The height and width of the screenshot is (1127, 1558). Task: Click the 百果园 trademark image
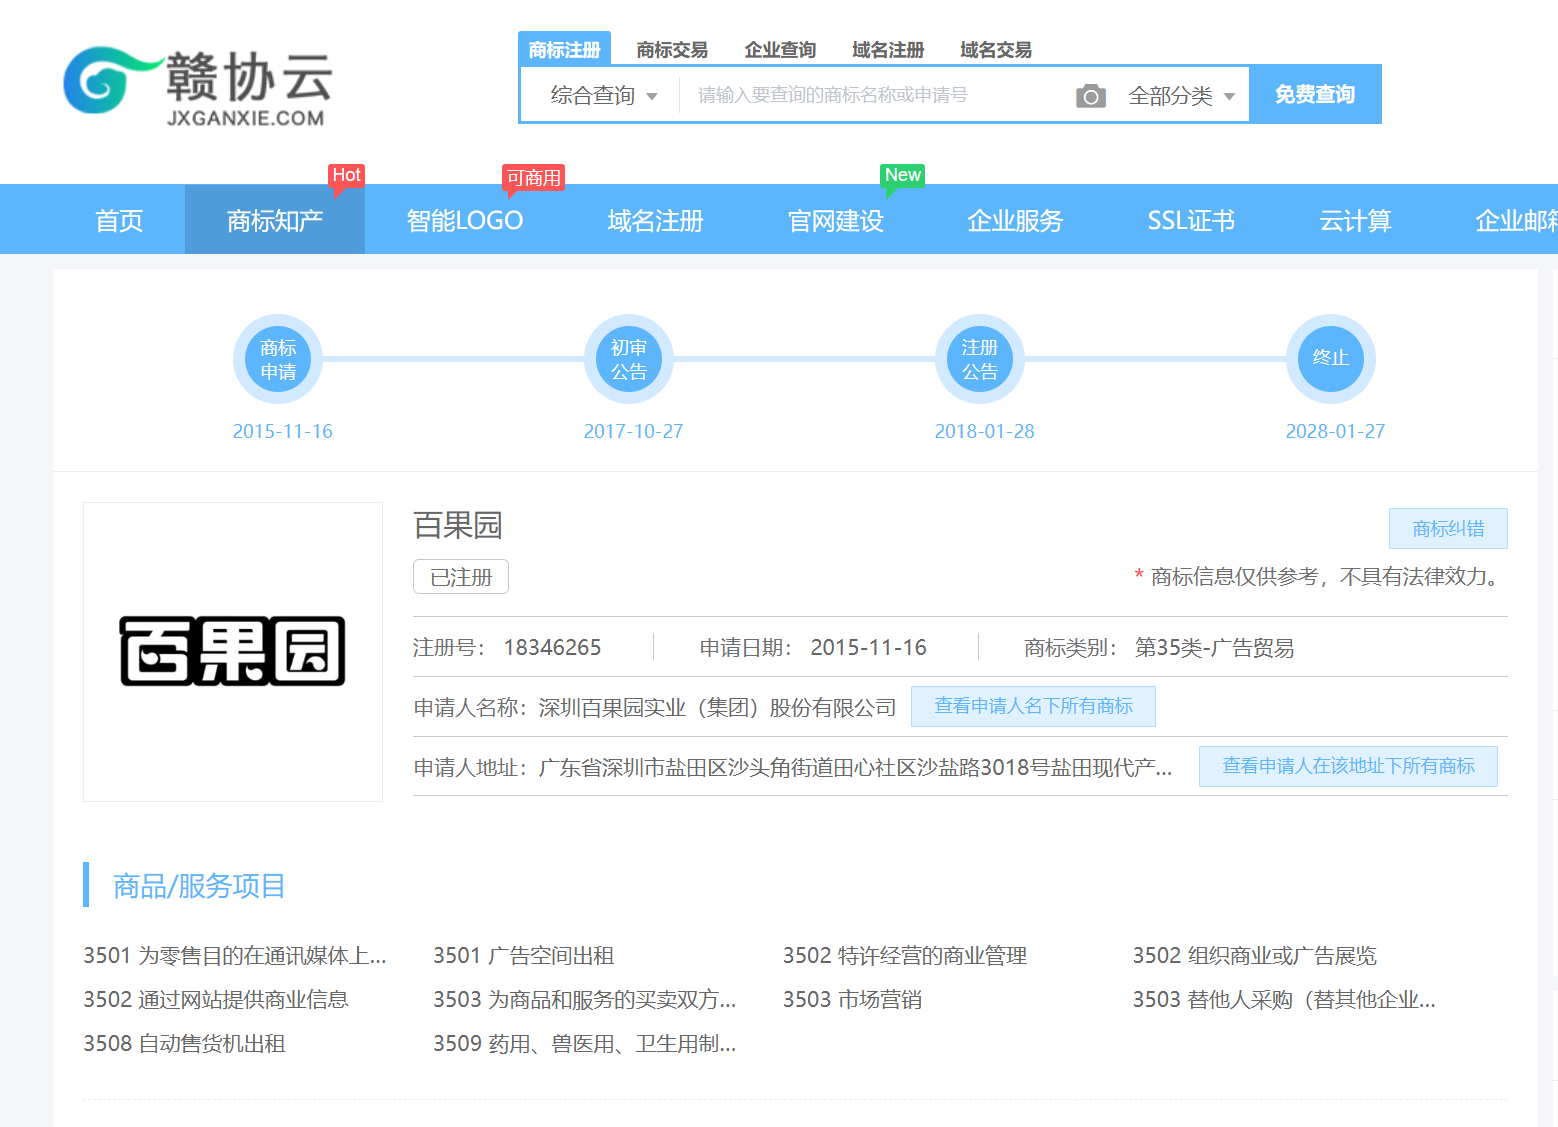(233, 651)
